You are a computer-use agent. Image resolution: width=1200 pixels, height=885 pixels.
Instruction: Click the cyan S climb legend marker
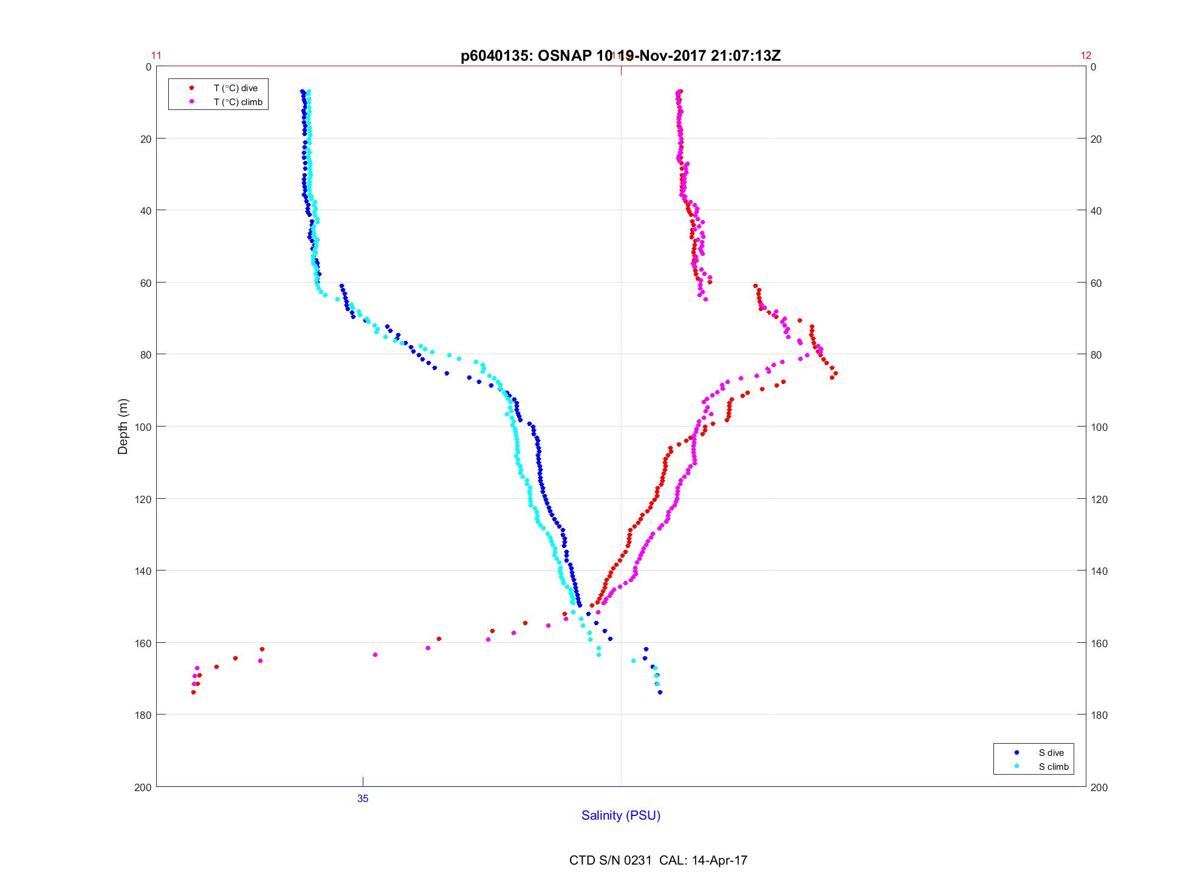[1016, 766]
